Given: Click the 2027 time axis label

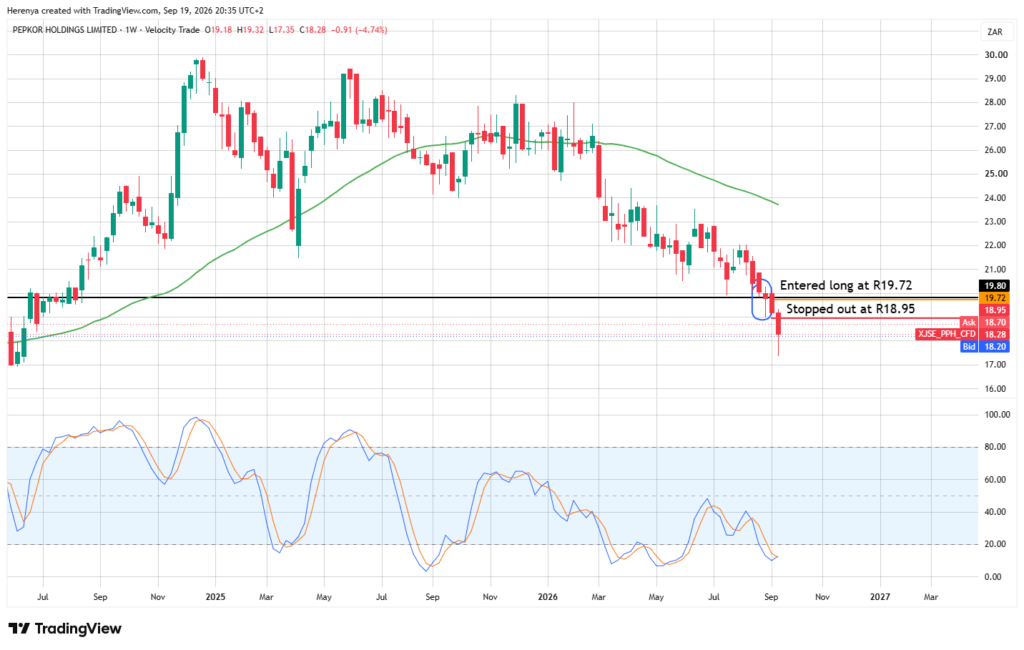Looking at the screenshot, I should click(x=880, y=597).
